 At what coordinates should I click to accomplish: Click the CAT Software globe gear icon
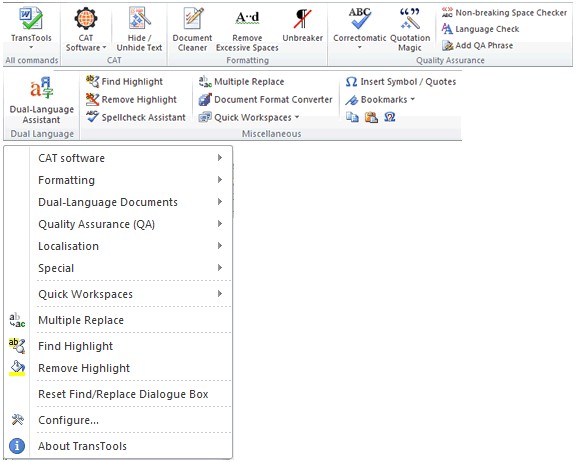click(x=86, y=18)
